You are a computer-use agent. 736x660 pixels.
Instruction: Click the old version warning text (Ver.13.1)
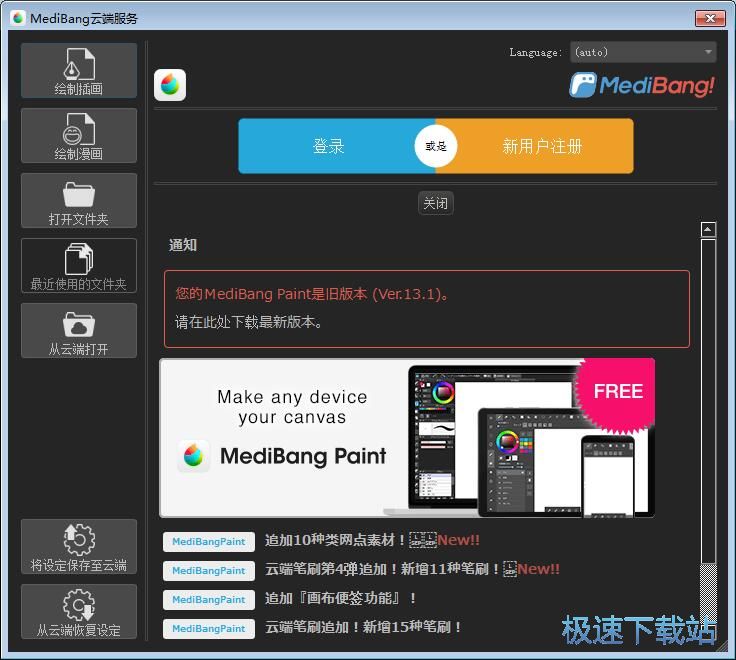point(313,294)
